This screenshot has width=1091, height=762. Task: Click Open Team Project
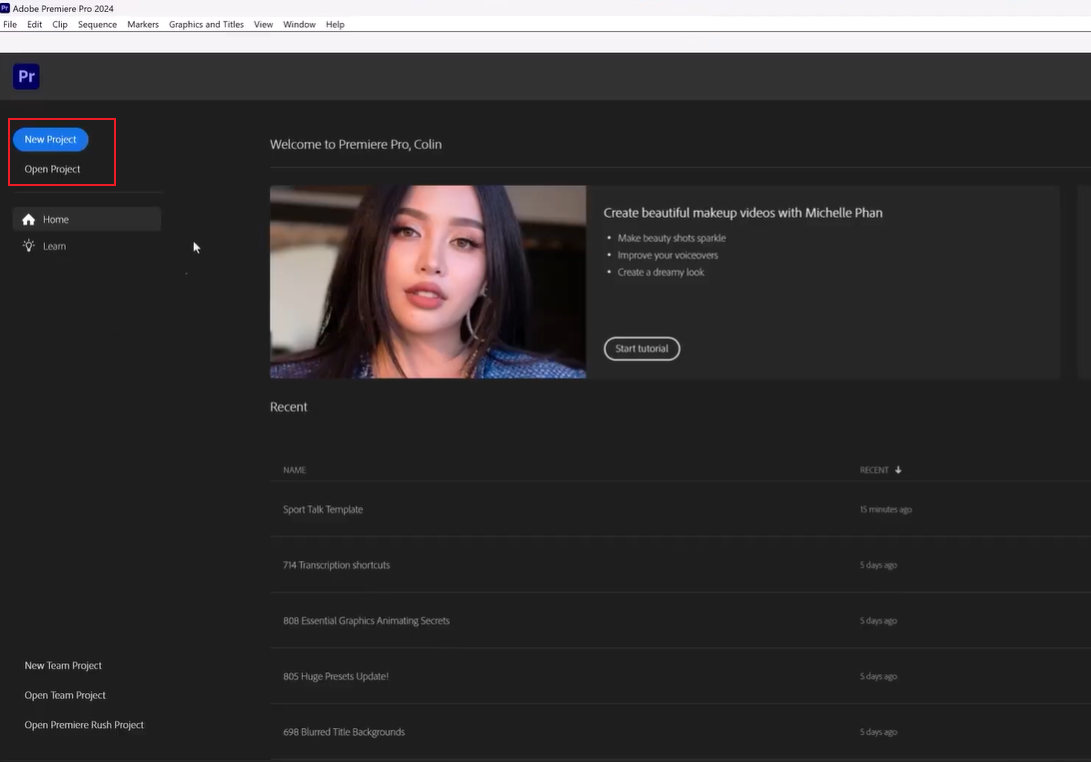[65, 694]
